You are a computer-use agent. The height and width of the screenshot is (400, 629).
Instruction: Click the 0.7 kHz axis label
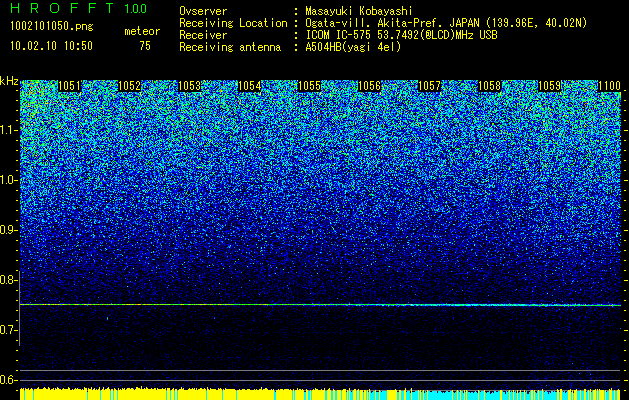pos(8,330)
